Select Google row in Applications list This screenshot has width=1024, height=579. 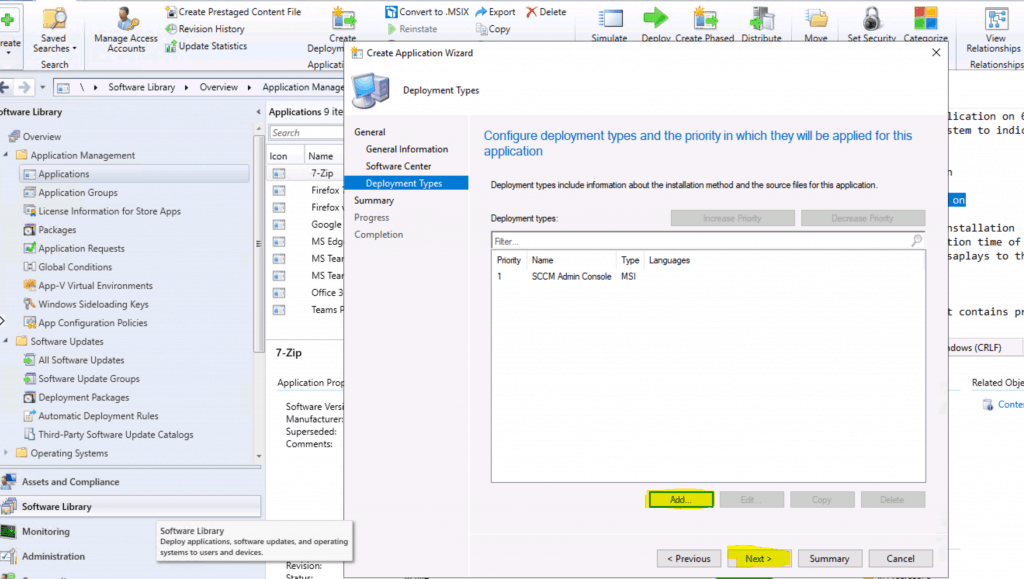tap(306, 224)
